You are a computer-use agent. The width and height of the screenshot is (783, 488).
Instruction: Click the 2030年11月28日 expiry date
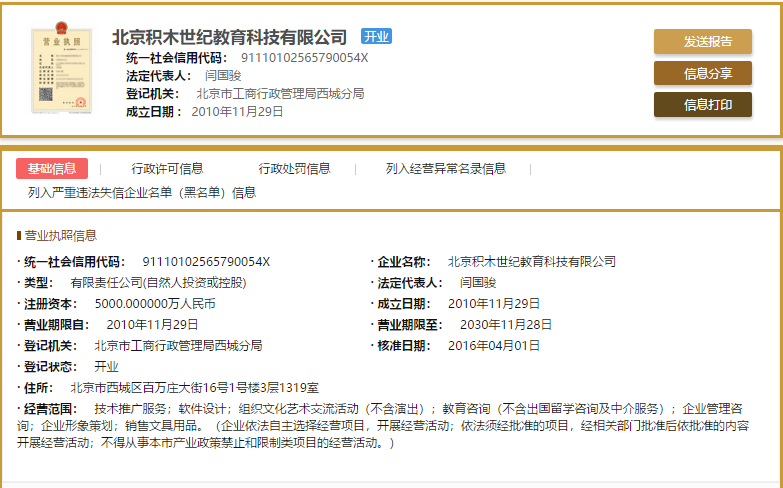(506, 324)
